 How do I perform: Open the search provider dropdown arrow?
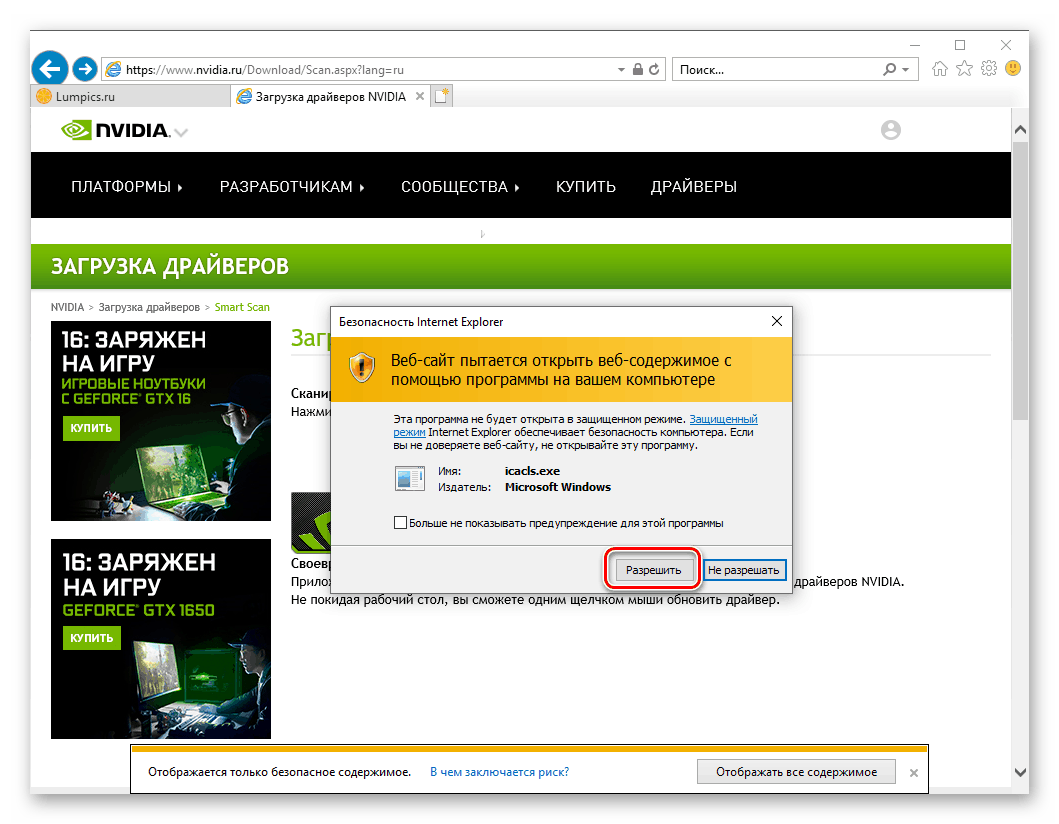[x=906, y=70]
